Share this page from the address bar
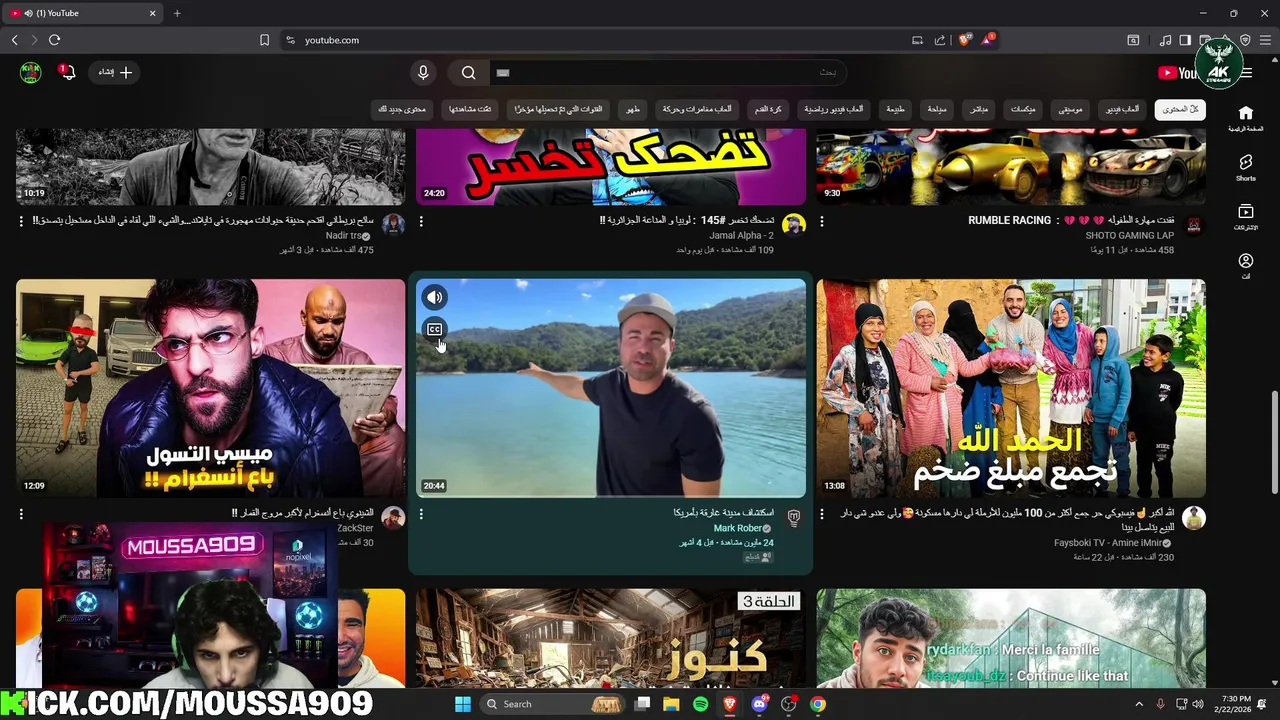Viewport: 1280px width, 720px height. pyautogui.click(x=940, y=40)
